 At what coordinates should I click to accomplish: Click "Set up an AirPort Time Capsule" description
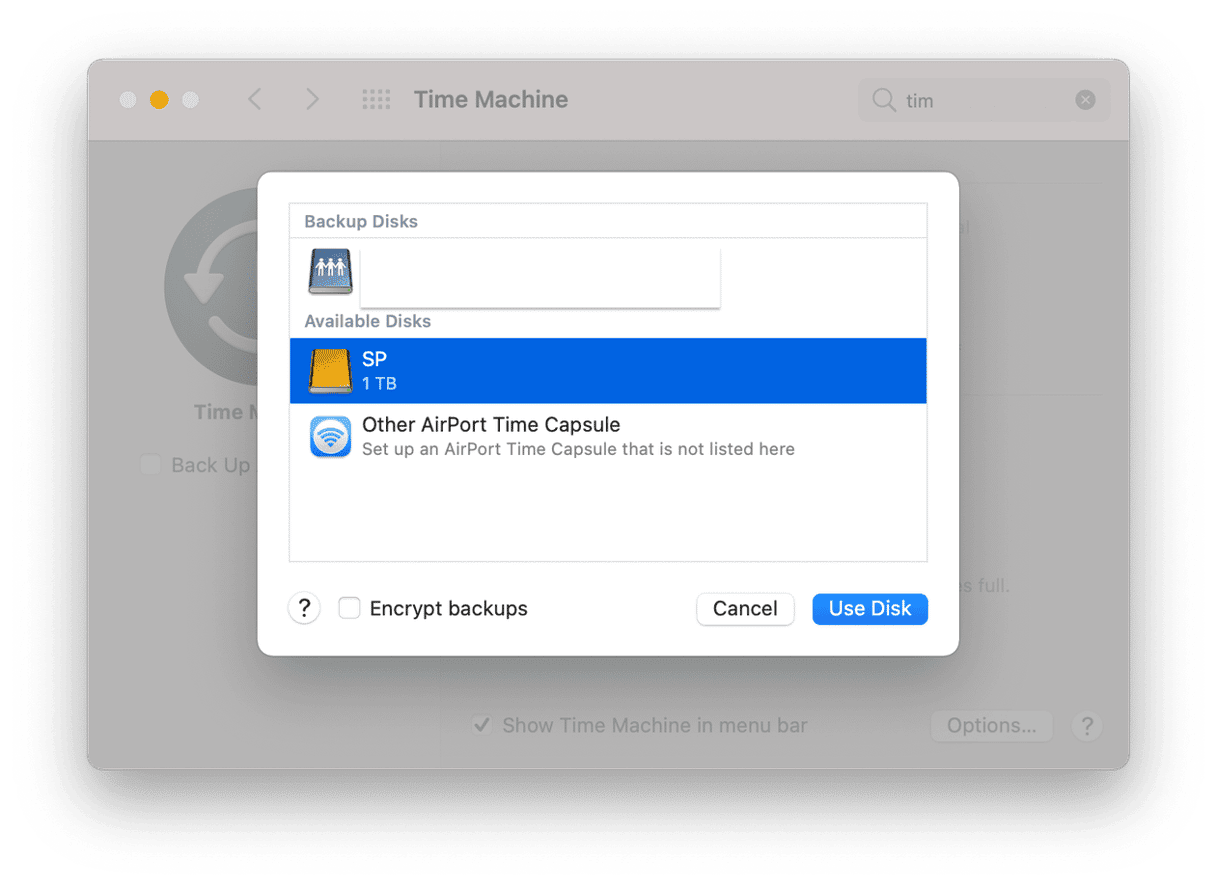pos(578,450)
